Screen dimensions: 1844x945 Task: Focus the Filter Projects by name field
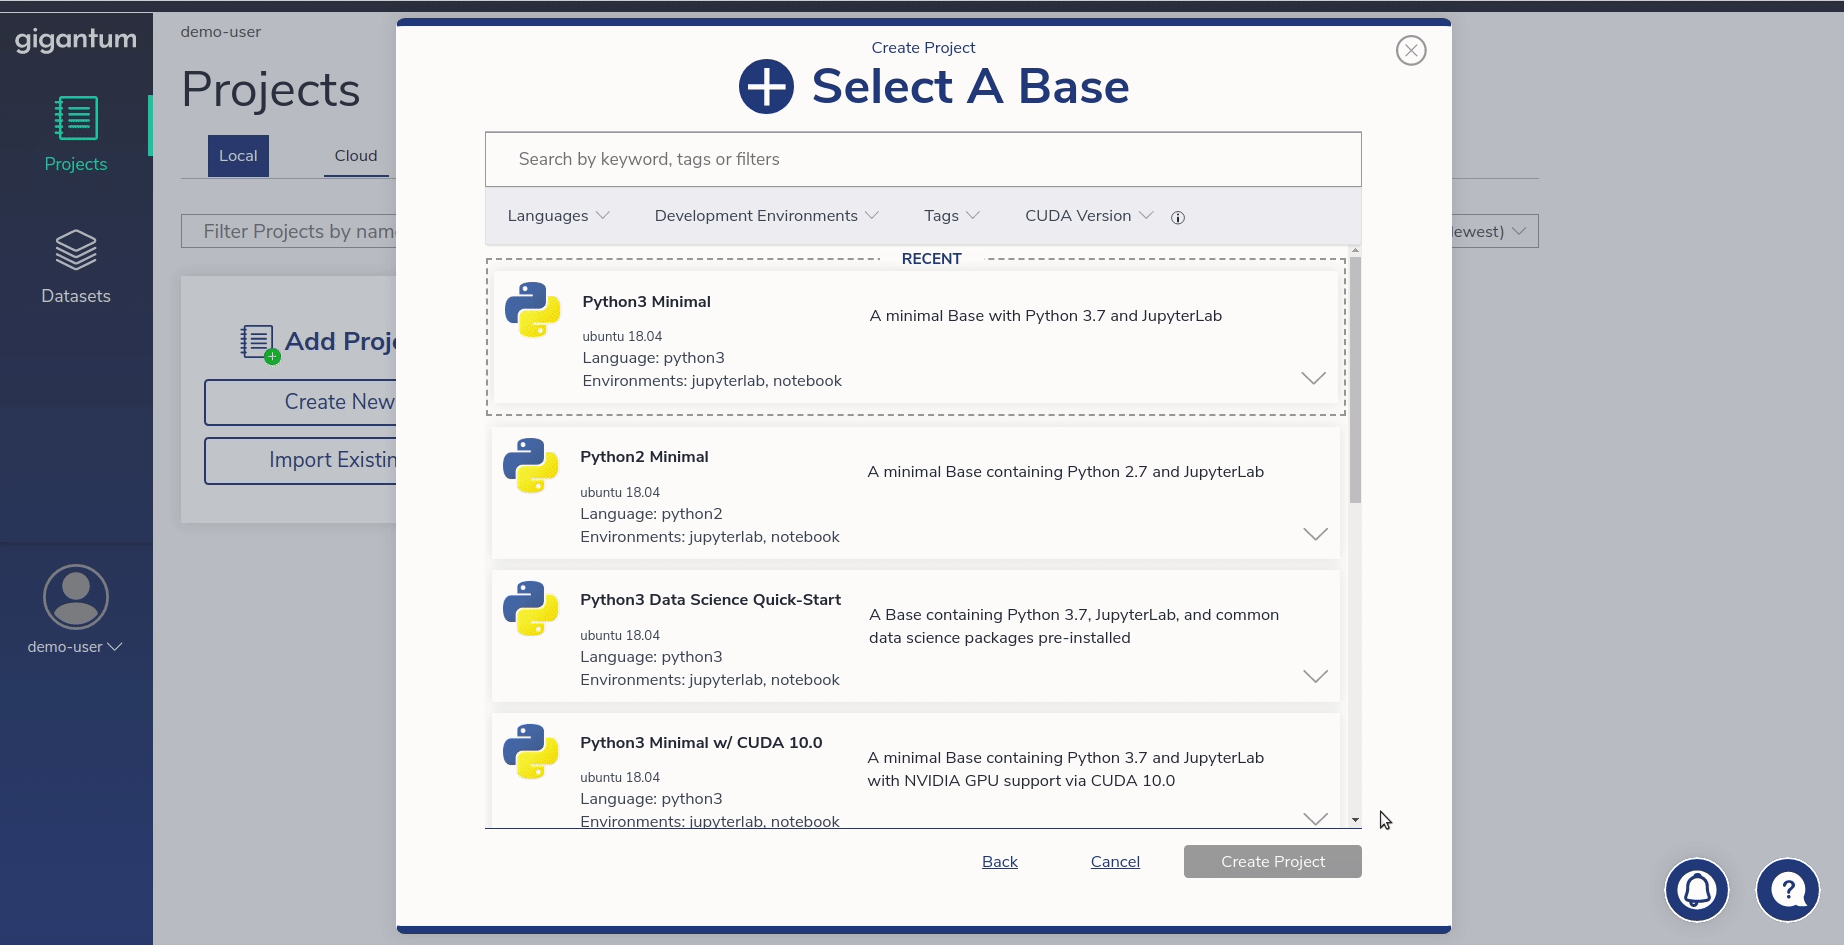(289, 231)
